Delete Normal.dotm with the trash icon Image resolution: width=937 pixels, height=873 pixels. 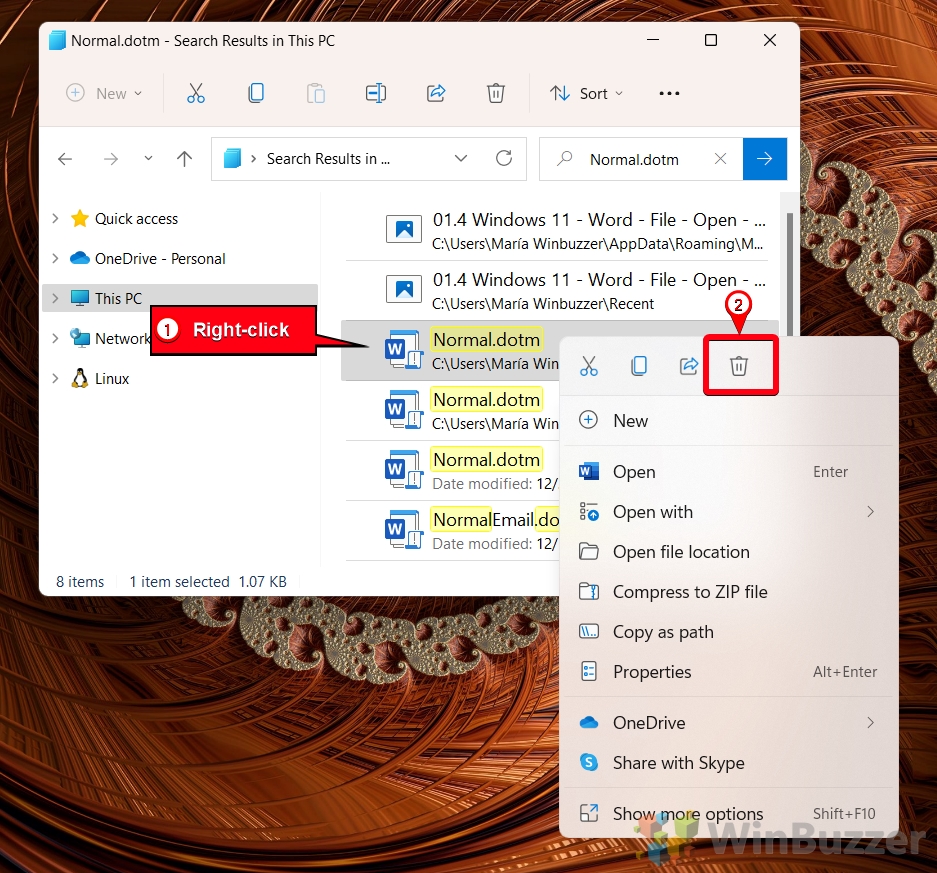(x=740, y=366)
